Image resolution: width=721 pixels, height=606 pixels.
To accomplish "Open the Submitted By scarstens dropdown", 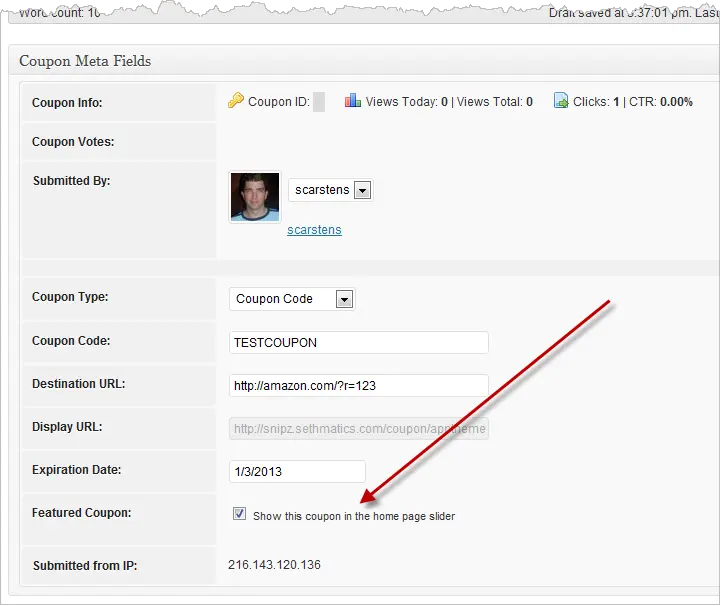I will point(330,190).
